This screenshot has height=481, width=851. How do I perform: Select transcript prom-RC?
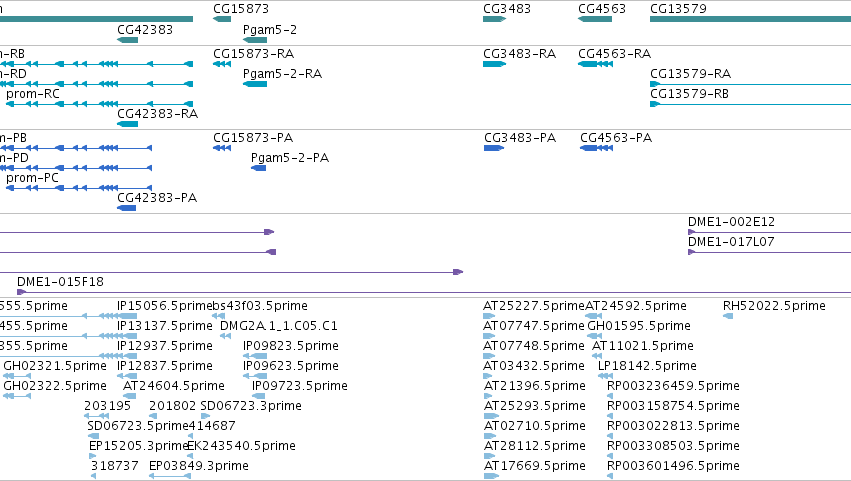click(99, 104)
